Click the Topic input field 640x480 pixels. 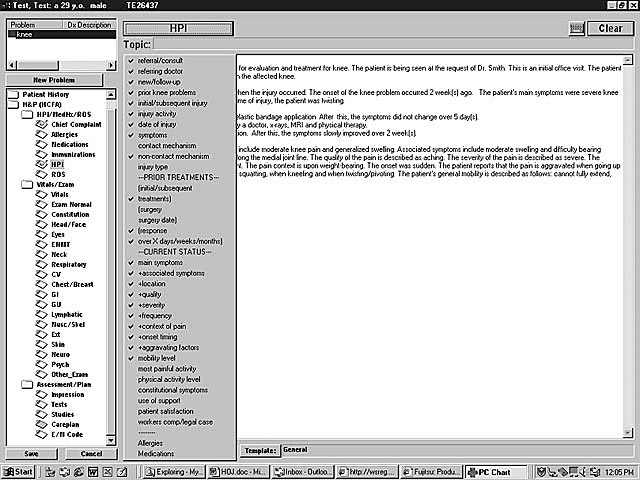[x=393, y=44]
